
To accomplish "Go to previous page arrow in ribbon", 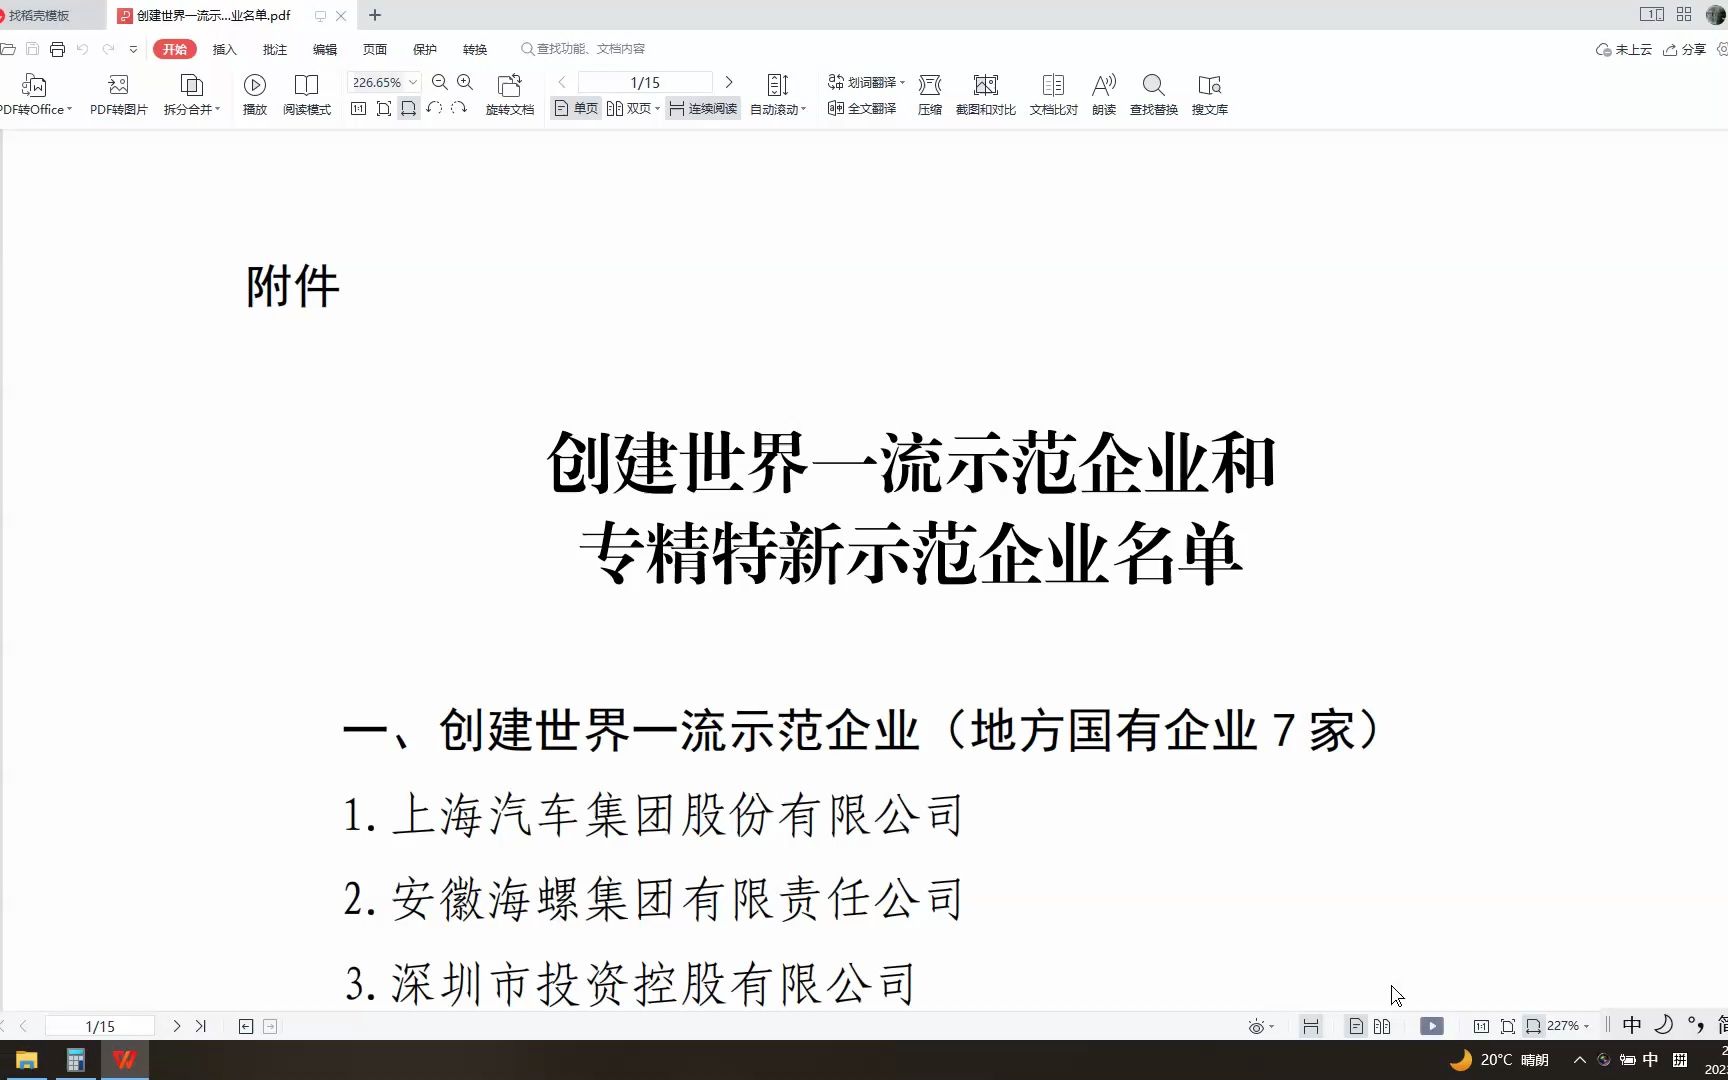I will click(x=562, y=82).
